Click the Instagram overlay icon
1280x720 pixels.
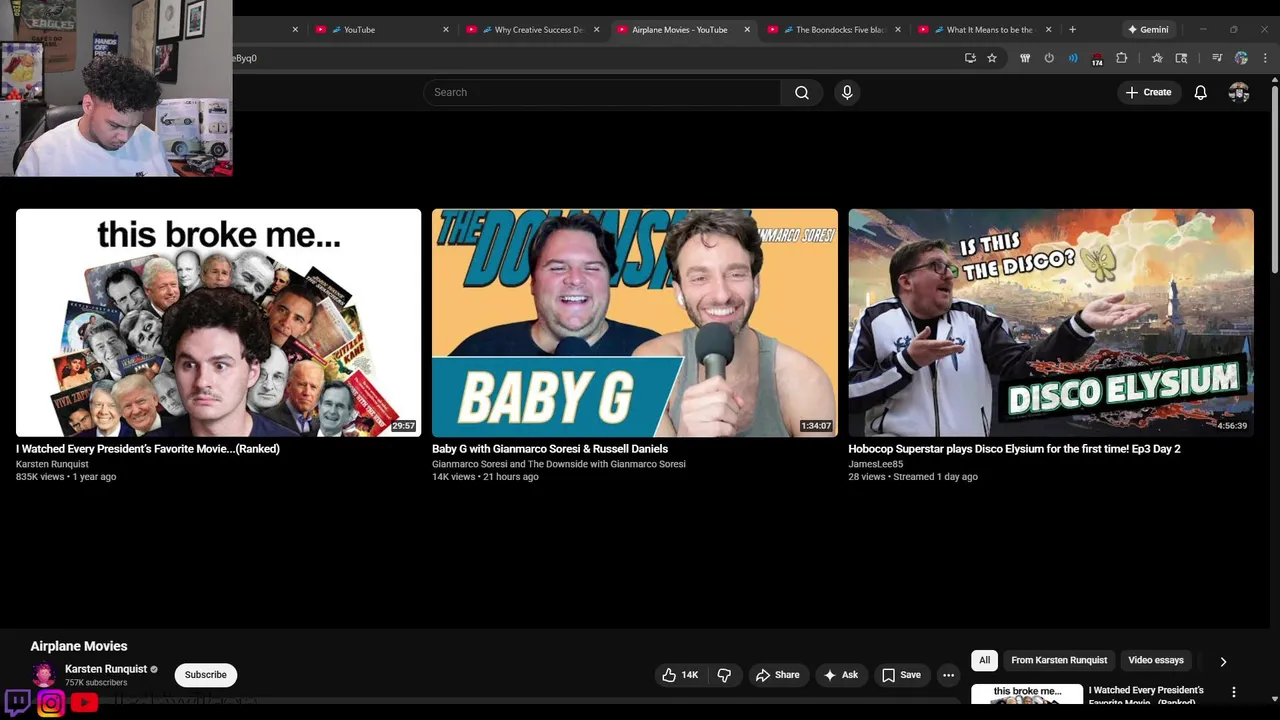51,703
